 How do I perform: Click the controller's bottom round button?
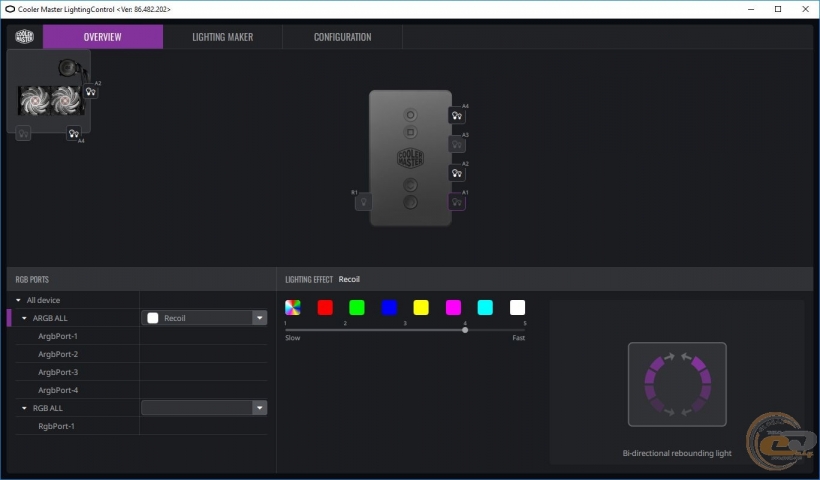[411, 202]
